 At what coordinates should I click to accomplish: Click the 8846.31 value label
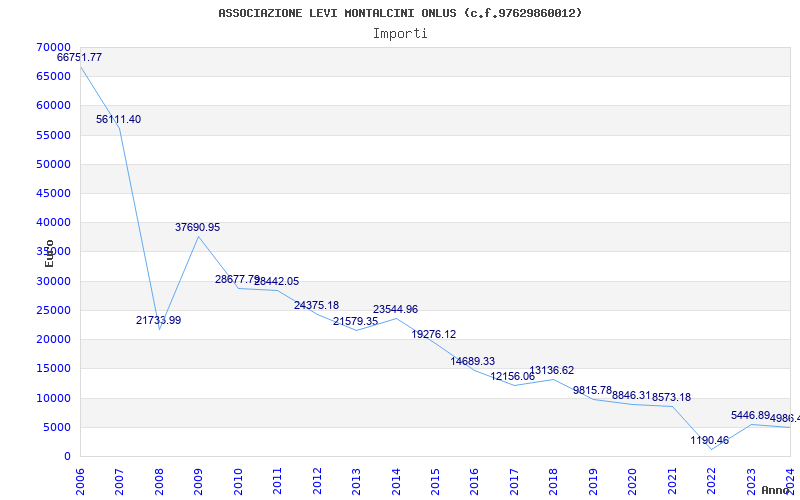click(631, 395)
